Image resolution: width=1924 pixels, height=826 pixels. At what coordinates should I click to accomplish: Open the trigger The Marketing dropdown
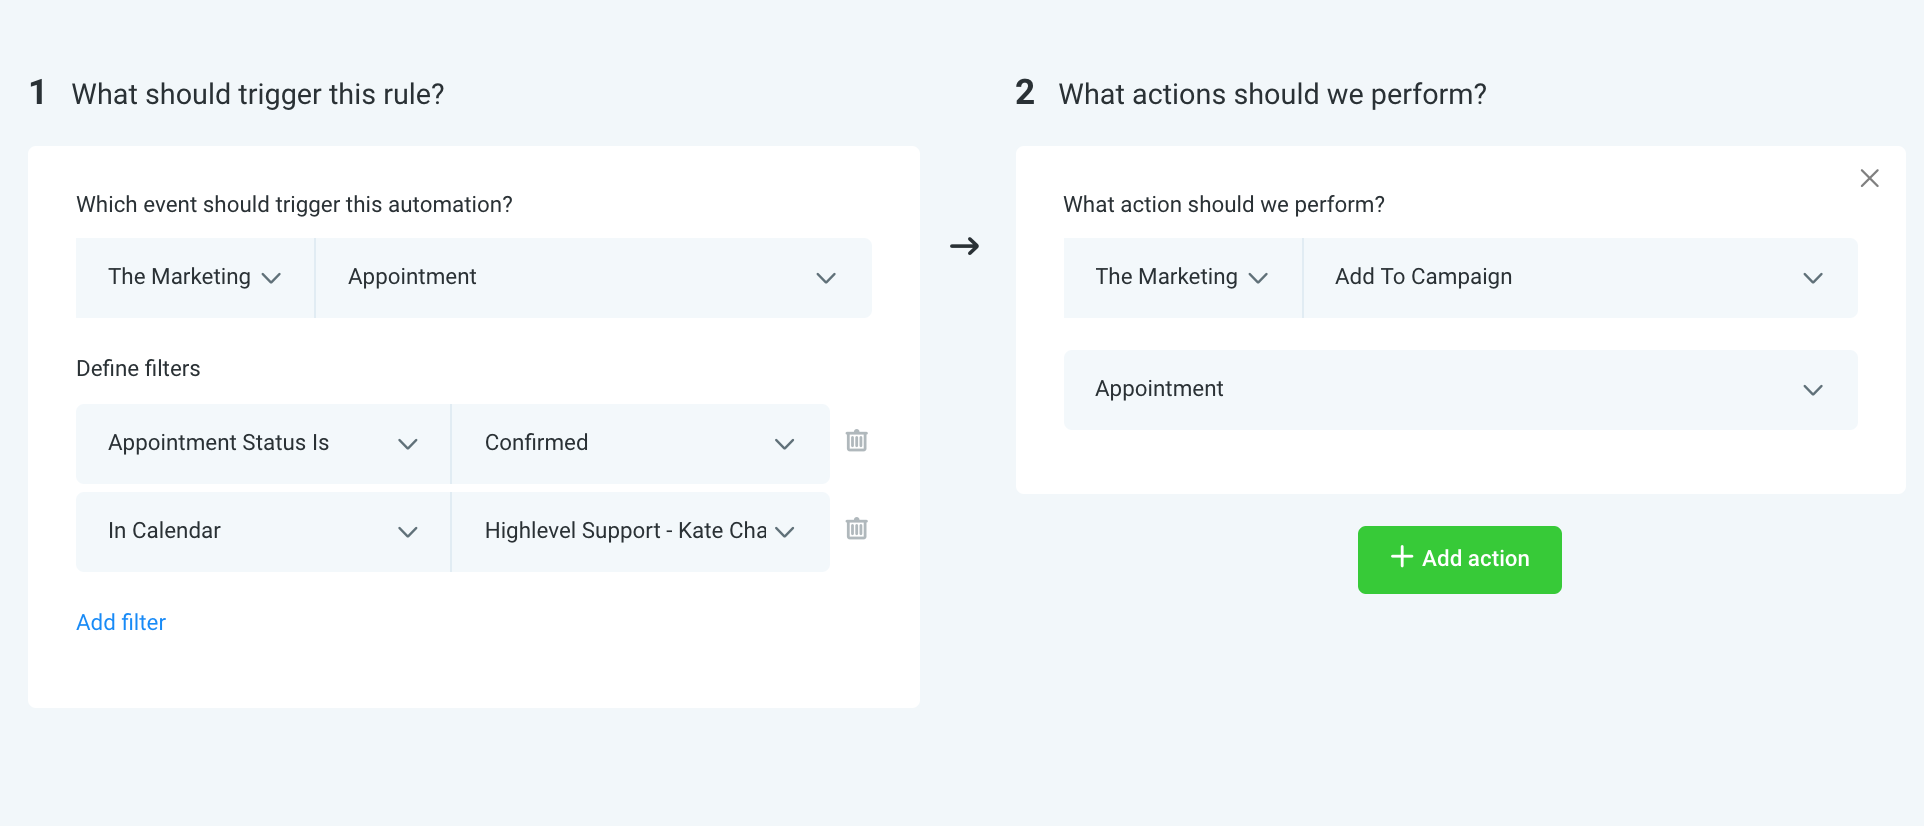point(195,278)
